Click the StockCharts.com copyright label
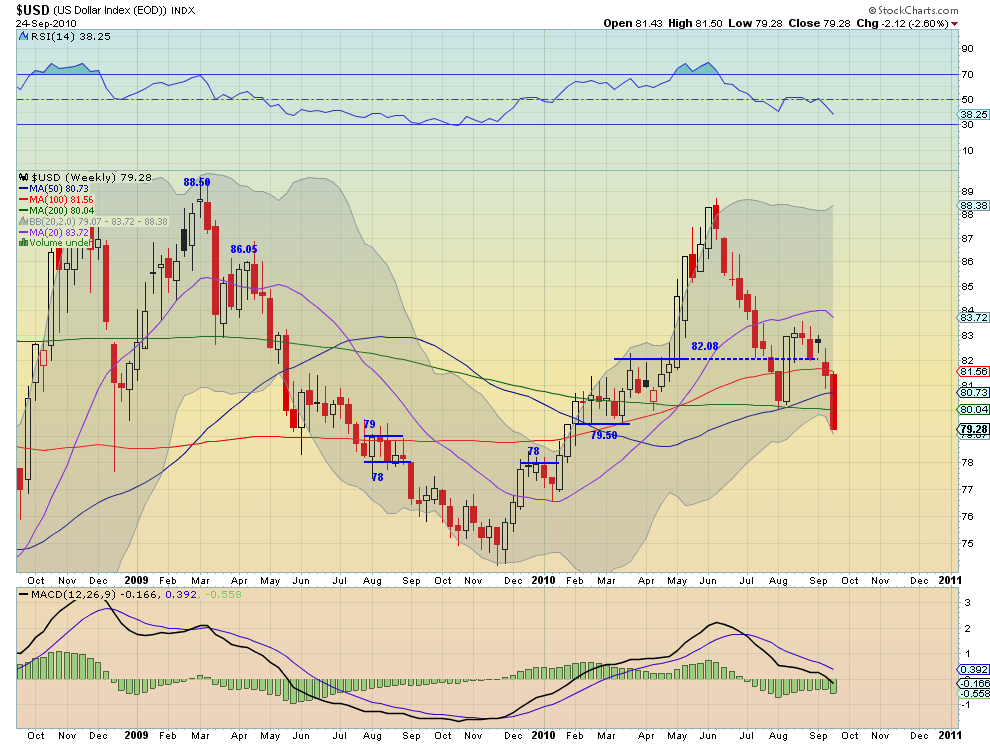Screen dimensions: 990x744 pyautogui.click(x=913, y=10)
